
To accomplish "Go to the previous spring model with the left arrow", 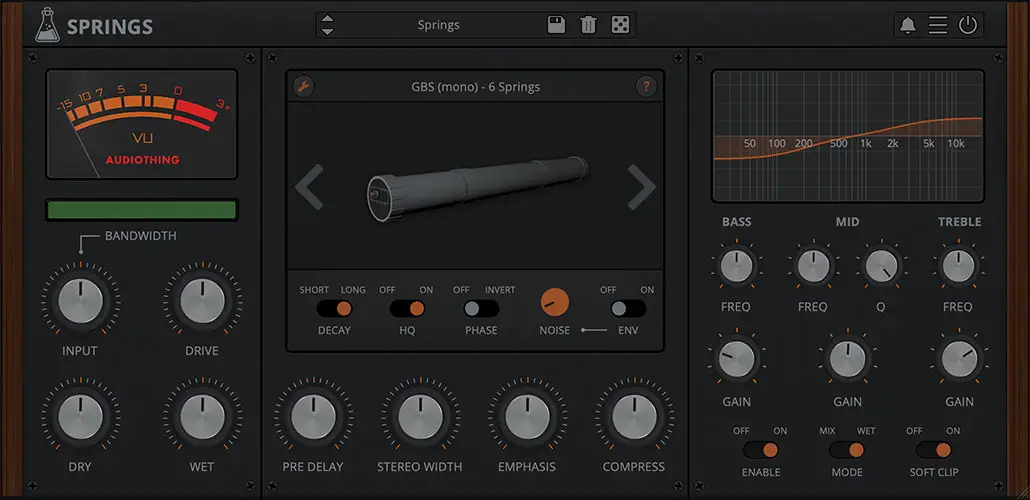I will coord(309,187).
